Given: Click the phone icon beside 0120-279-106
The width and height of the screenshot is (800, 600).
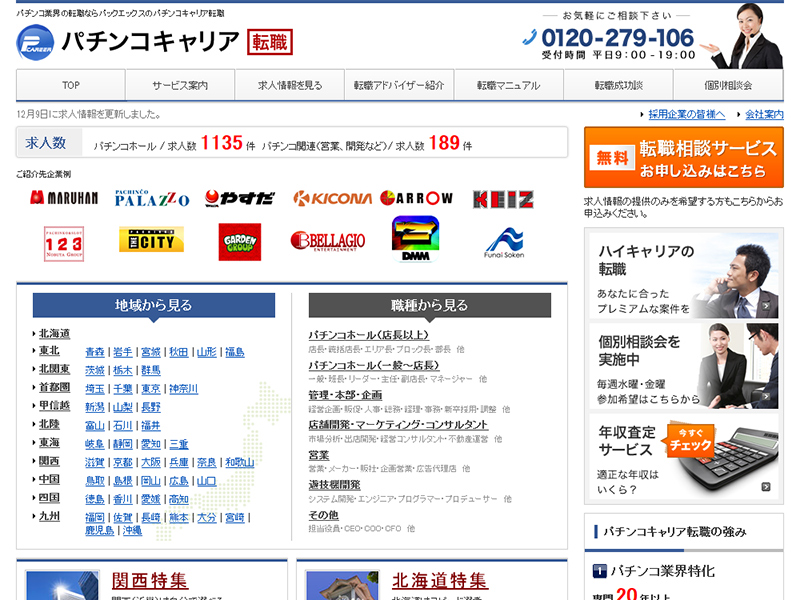Looking at the screenshot, I should pos(531,37).
